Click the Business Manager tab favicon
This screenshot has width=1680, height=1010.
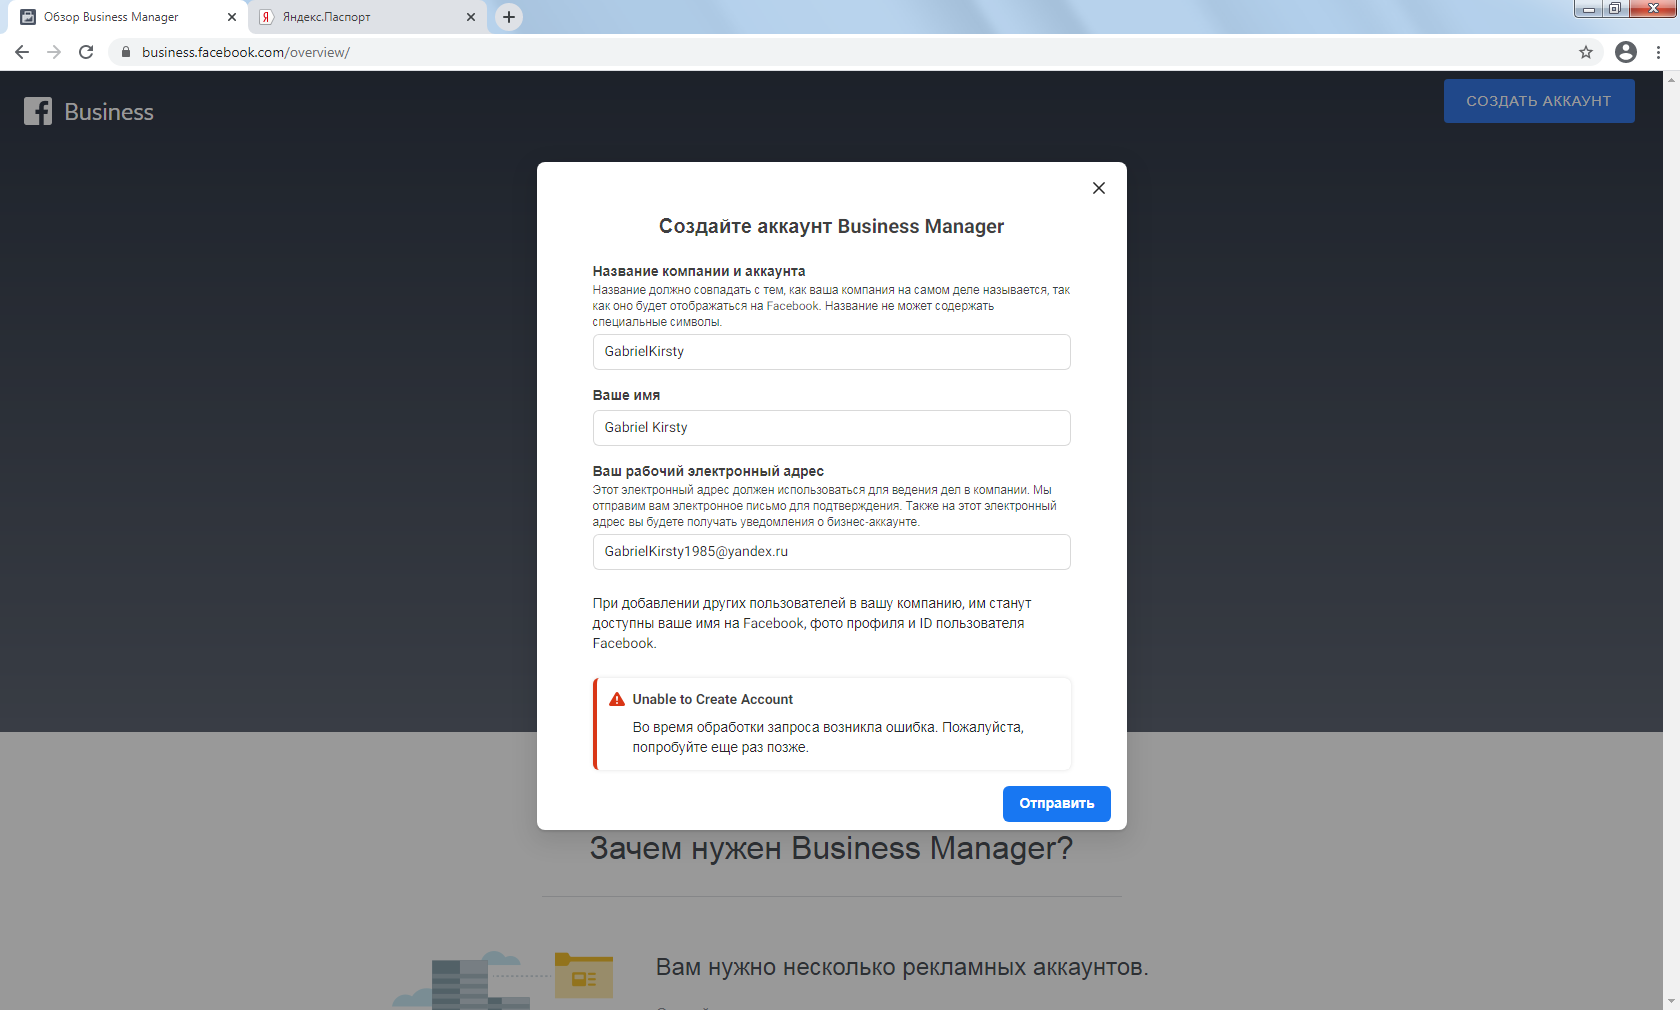[28, 17]
